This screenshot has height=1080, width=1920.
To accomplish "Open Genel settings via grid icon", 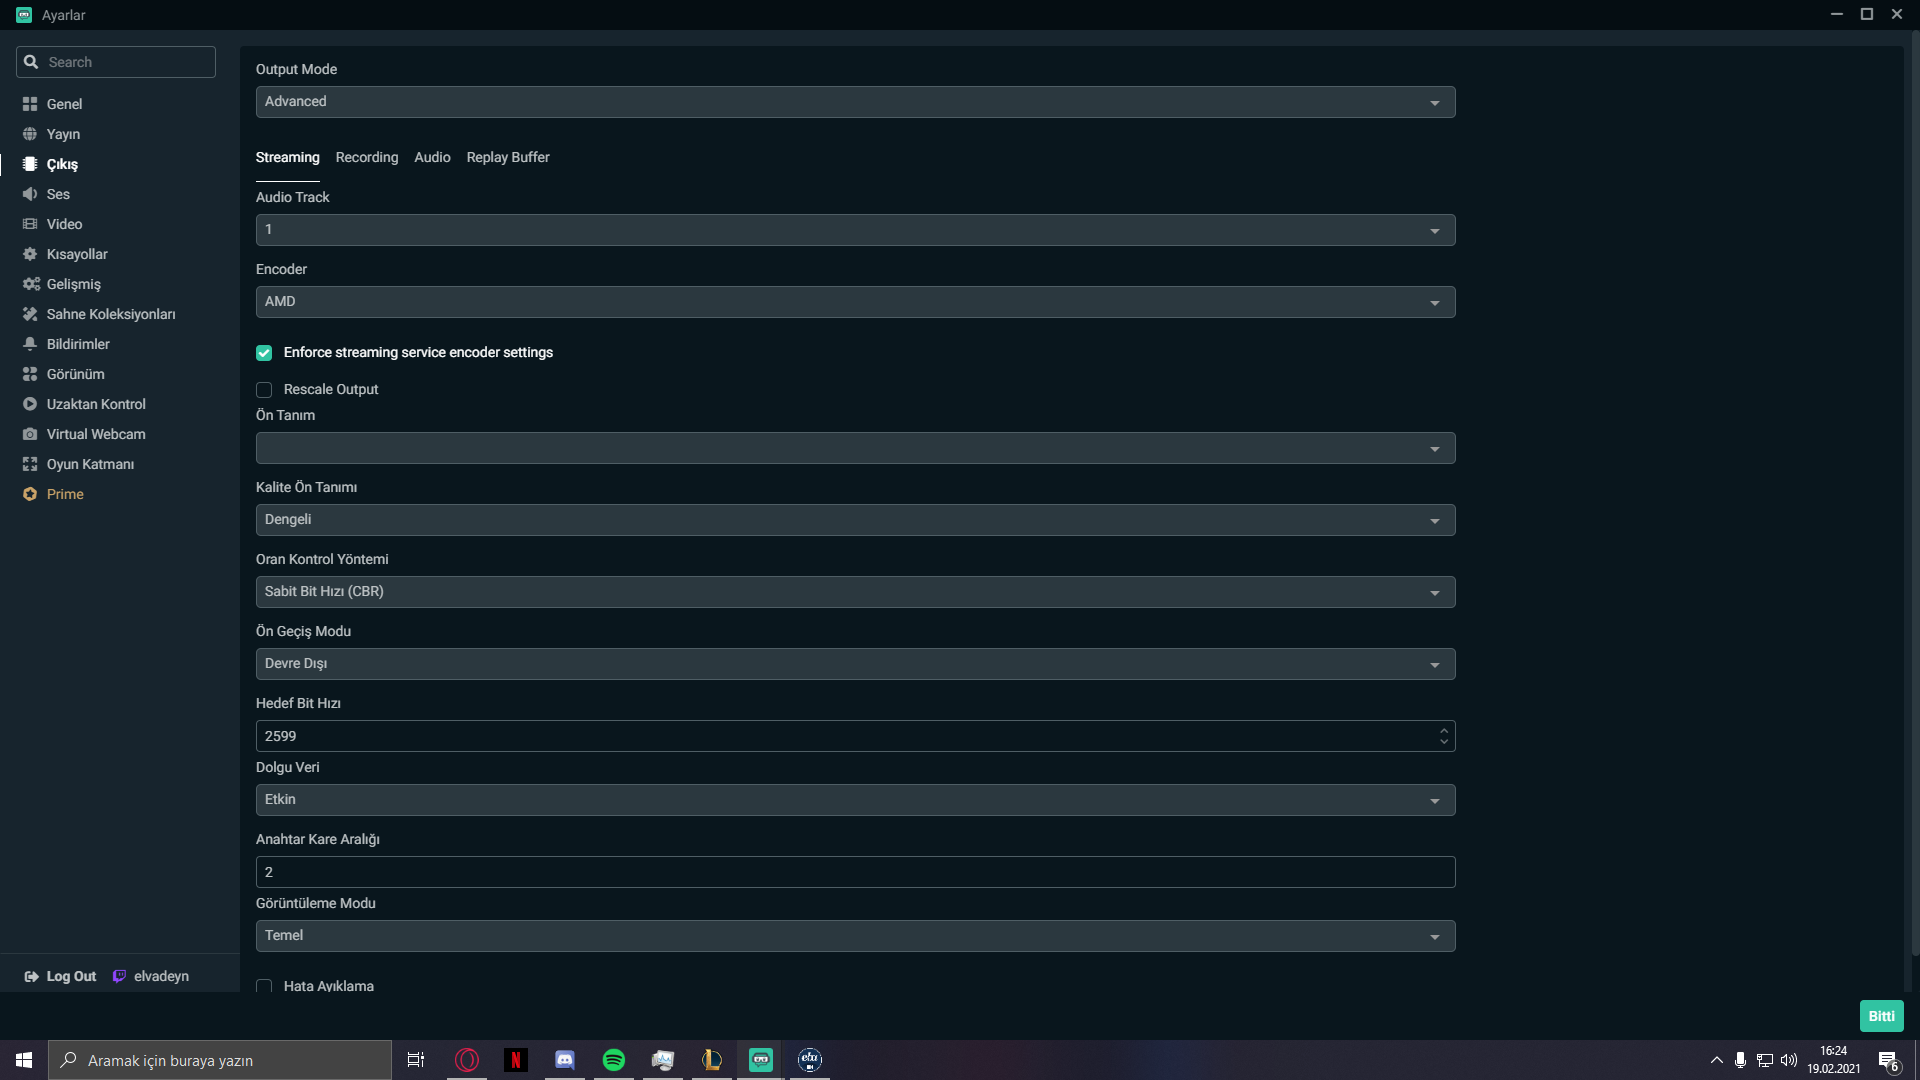I will point(30,104).
